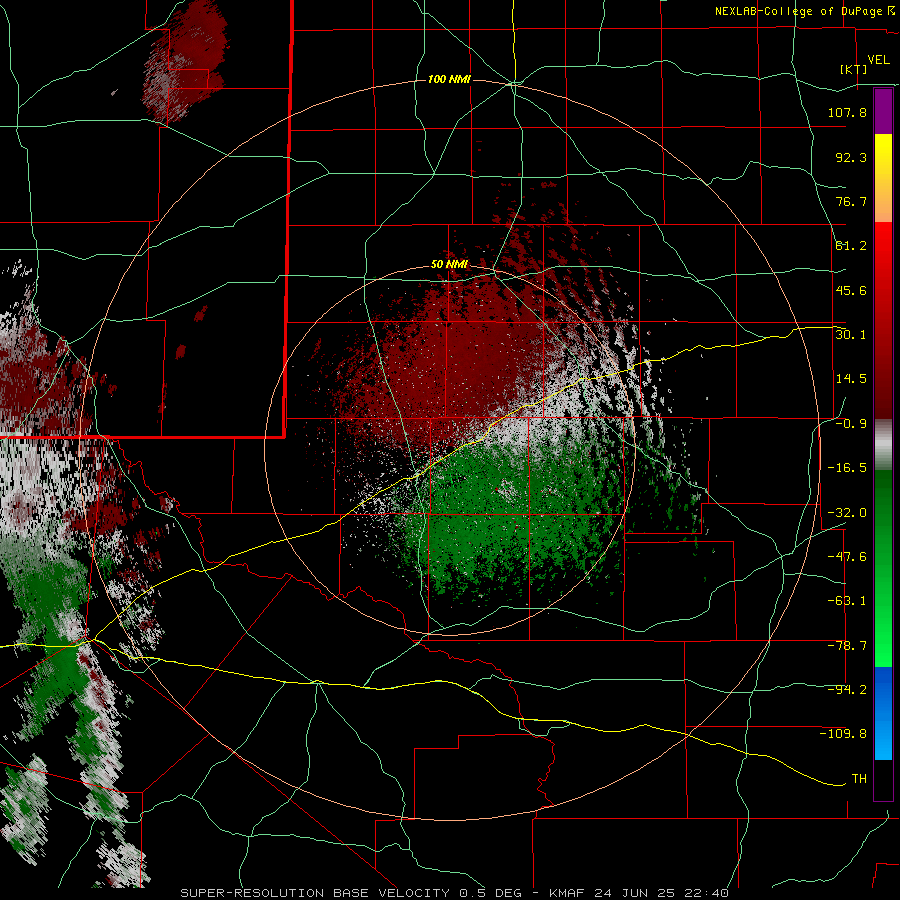Image resolution: width=900 pixels, height=900 pixels.
Task: Click the NEXLAB-College of DuPage label
Action: [804, 11]
